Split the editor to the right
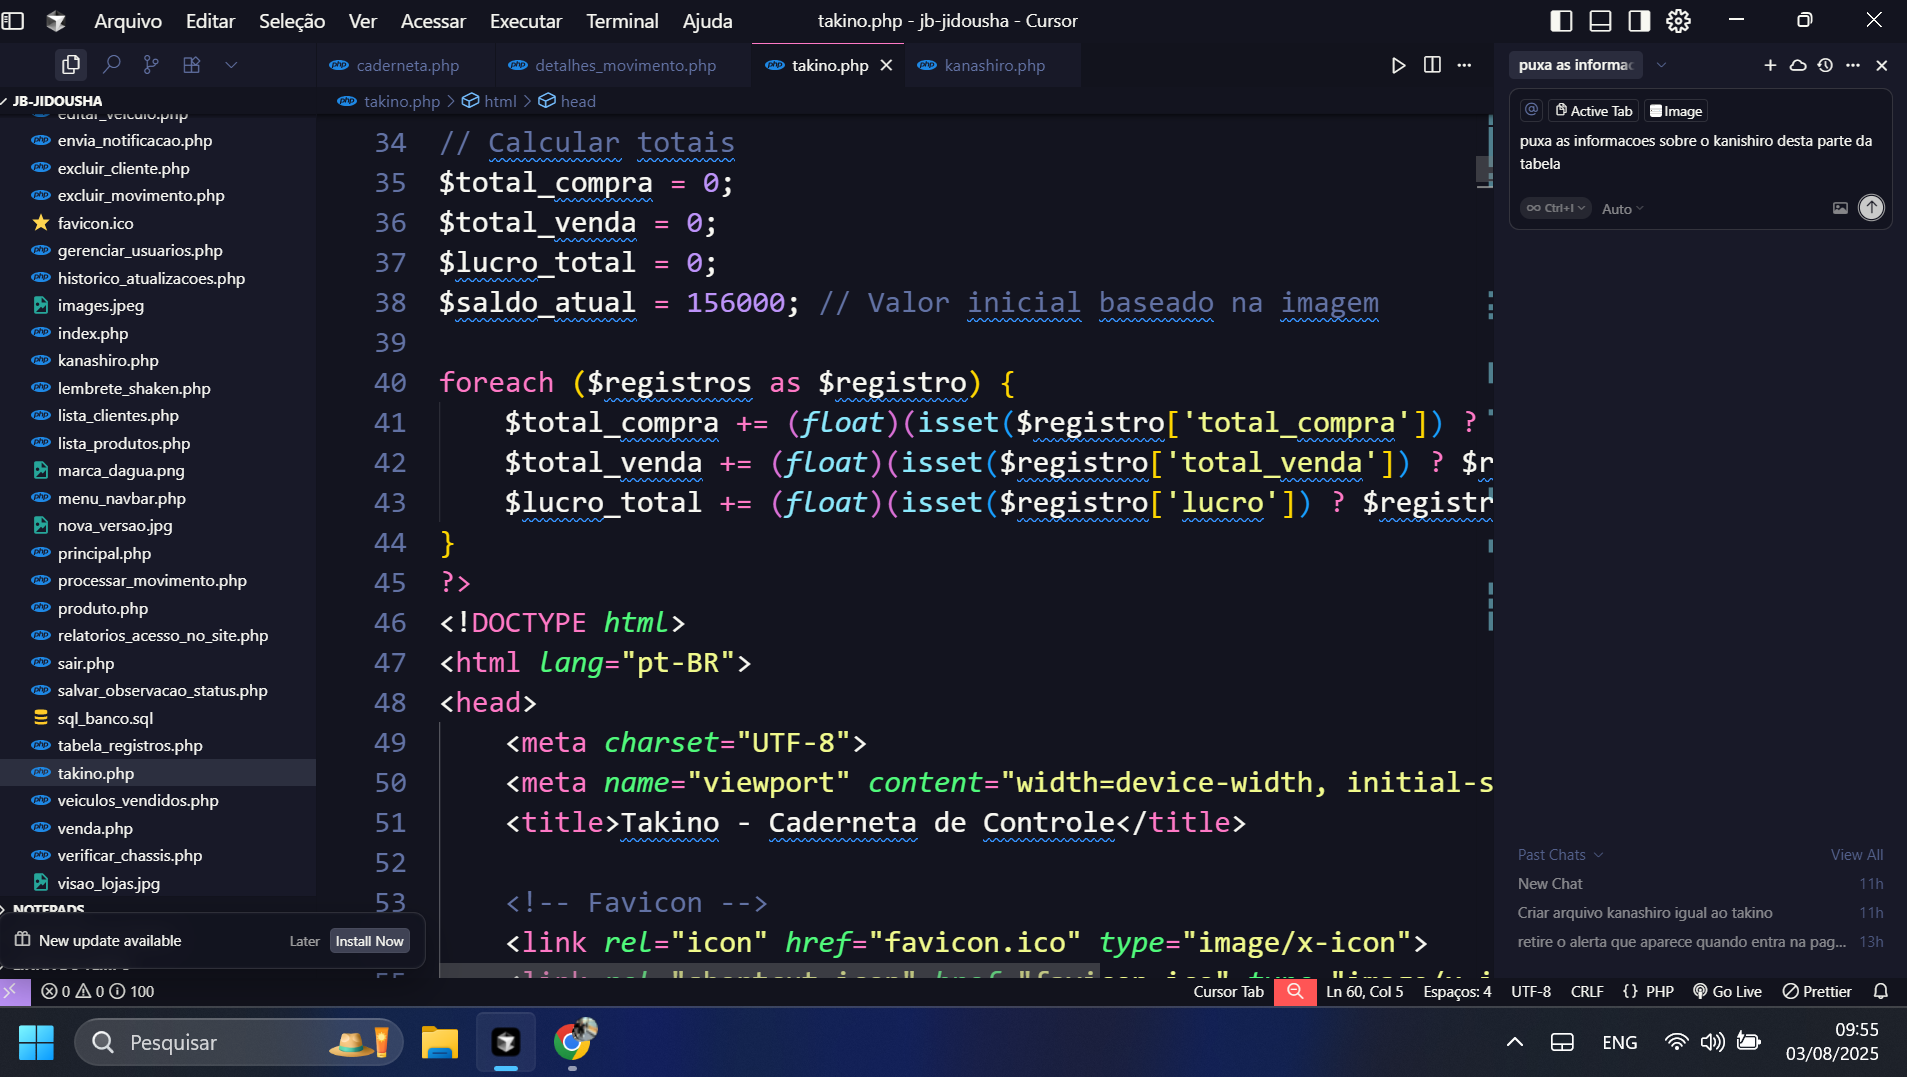This screenshot has width=1907, height=1077. 1432,65
